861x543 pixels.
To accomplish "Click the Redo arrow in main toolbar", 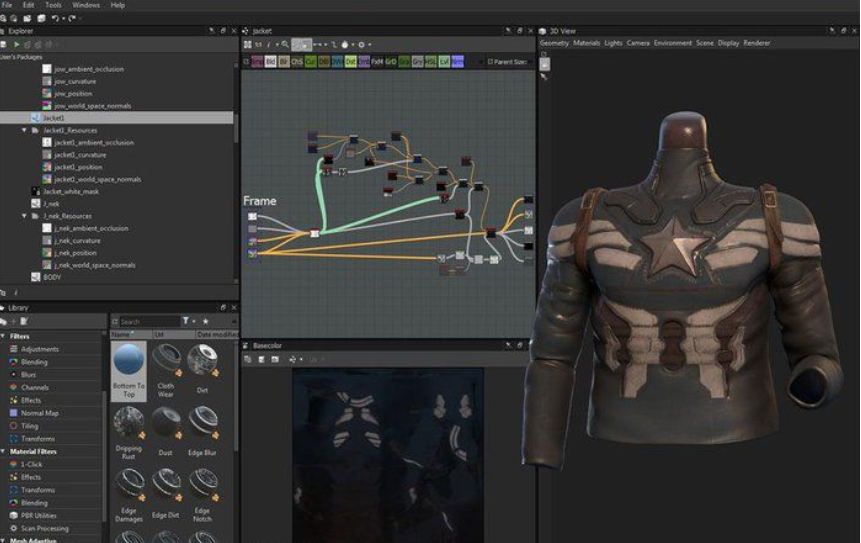I will 72,18.
